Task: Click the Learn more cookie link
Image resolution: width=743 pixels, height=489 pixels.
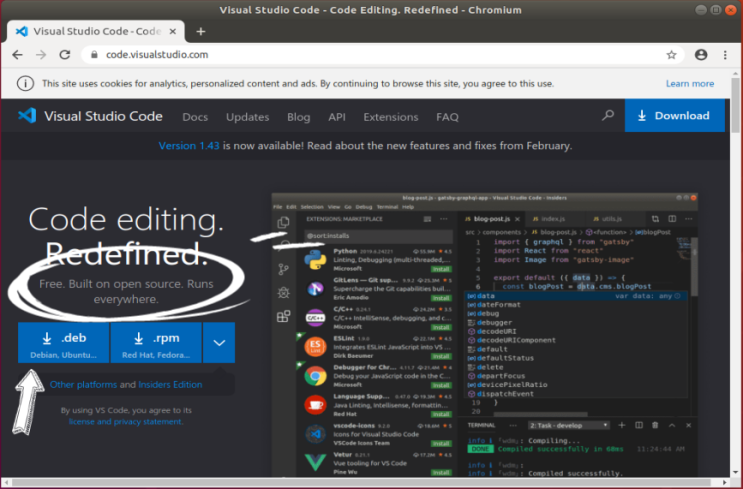Action: click(690, 84)
